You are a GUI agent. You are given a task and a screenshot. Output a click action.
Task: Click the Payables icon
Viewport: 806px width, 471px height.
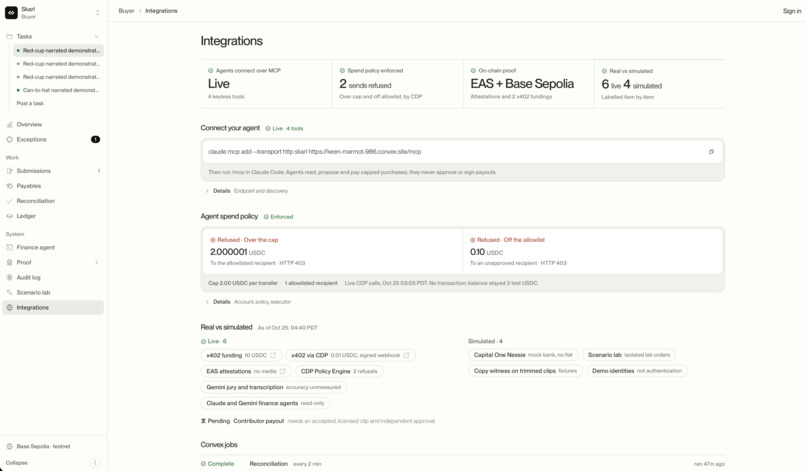(x=9, y=186)
